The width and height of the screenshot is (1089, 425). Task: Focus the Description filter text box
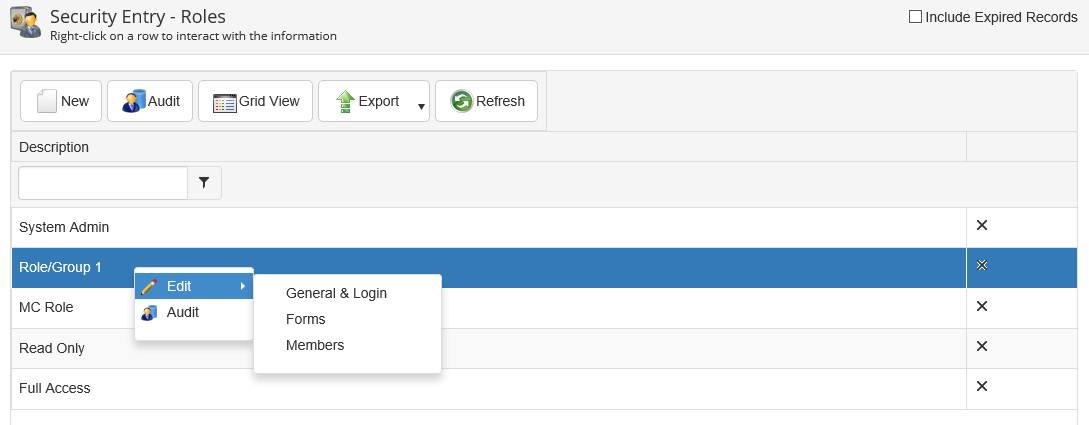click(103, 183)
